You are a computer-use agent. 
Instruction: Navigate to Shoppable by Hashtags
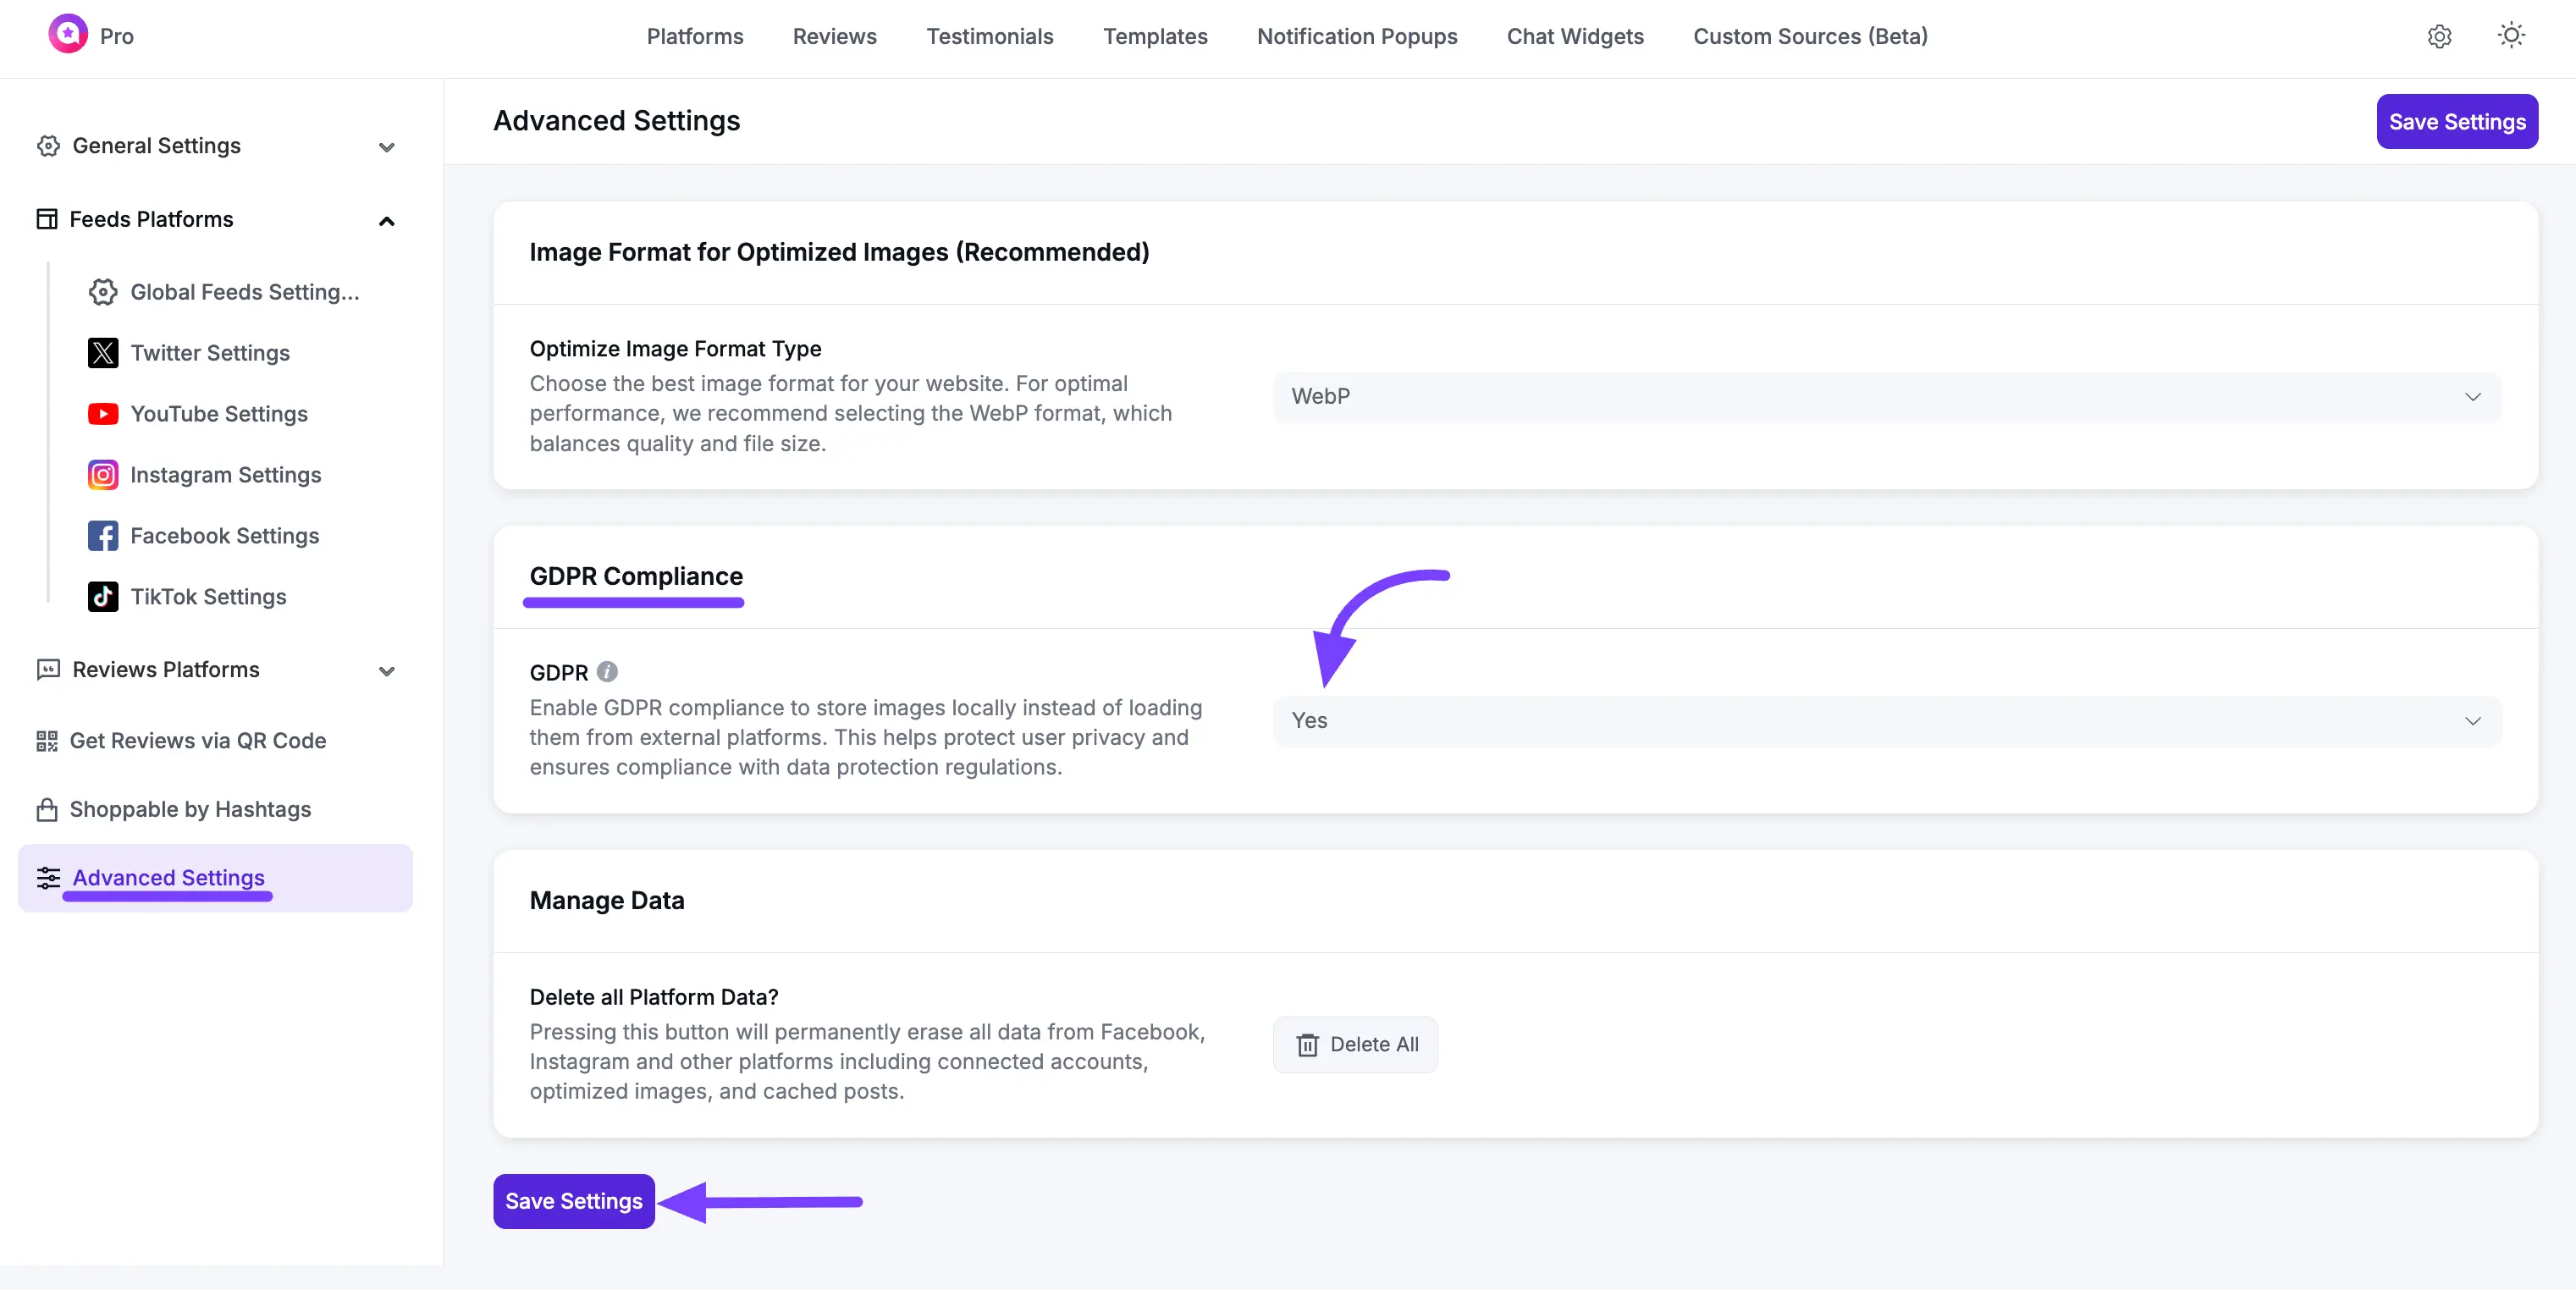[191, 809]
